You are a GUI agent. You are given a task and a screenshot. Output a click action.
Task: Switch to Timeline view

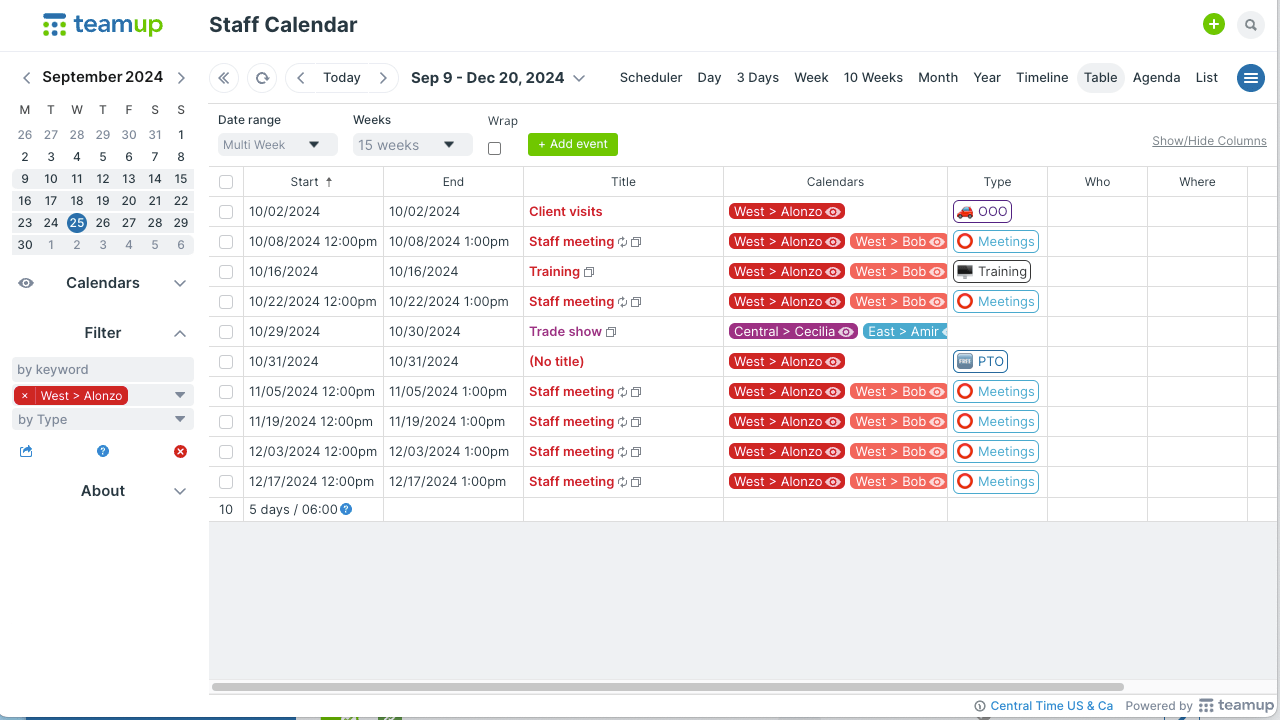coord(1042,78)
